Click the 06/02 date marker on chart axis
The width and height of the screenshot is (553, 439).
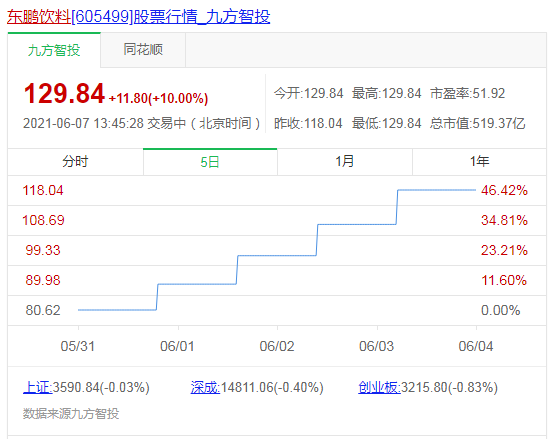click(x=277, y=346)
